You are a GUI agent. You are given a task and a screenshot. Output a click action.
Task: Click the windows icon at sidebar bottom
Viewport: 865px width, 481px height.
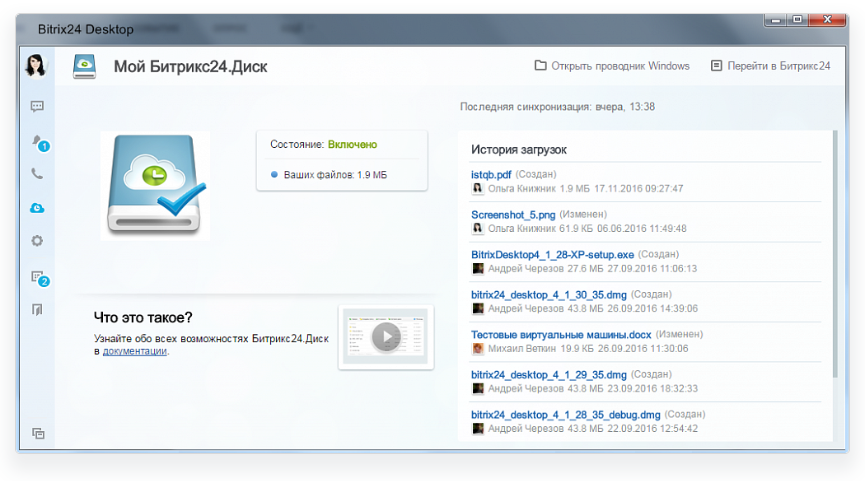pyautogui.click(x=38, y=434)
